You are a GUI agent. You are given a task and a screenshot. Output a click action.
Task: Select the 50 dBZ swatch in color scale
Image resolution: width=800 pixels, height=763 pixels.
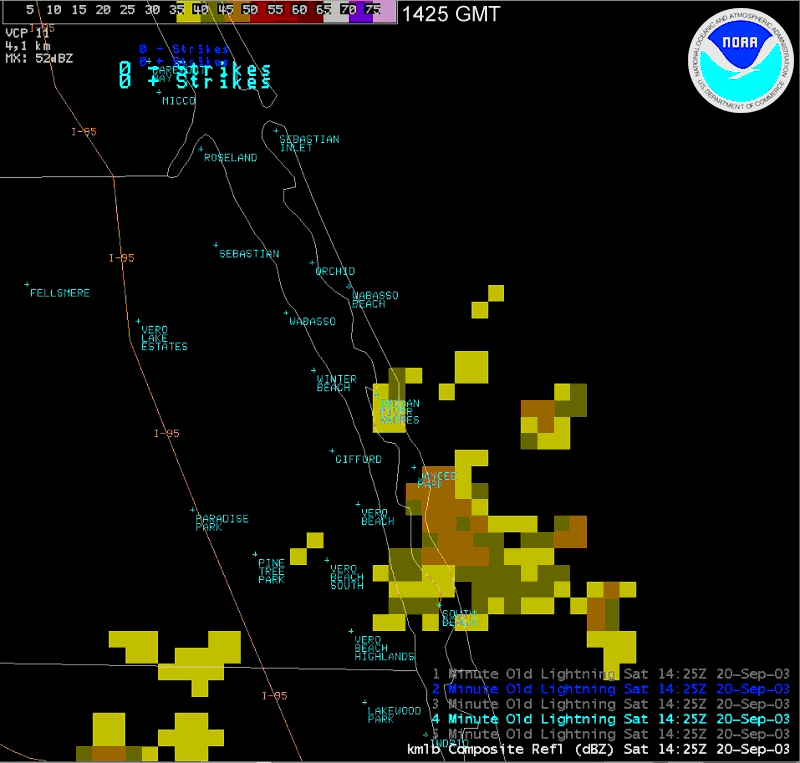[247, 10]
